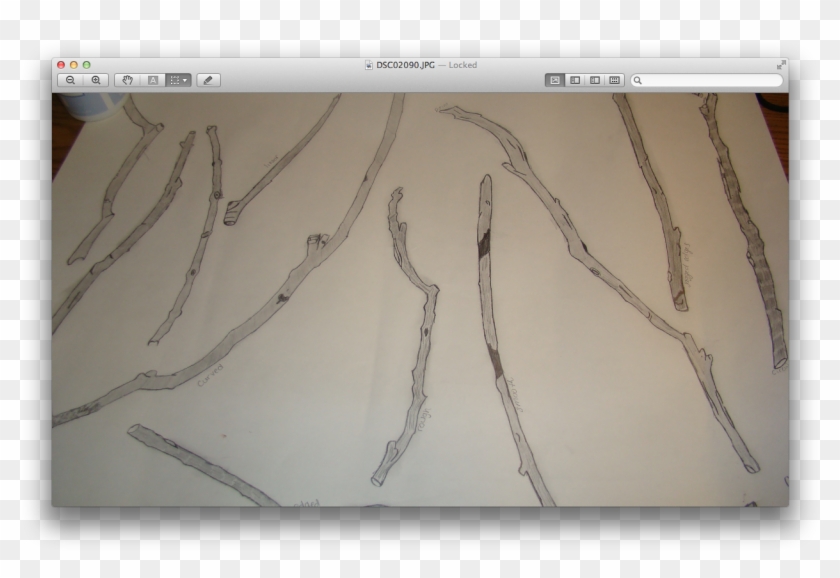
Task: Click inside the search field
Action: (x=712, y=80)
